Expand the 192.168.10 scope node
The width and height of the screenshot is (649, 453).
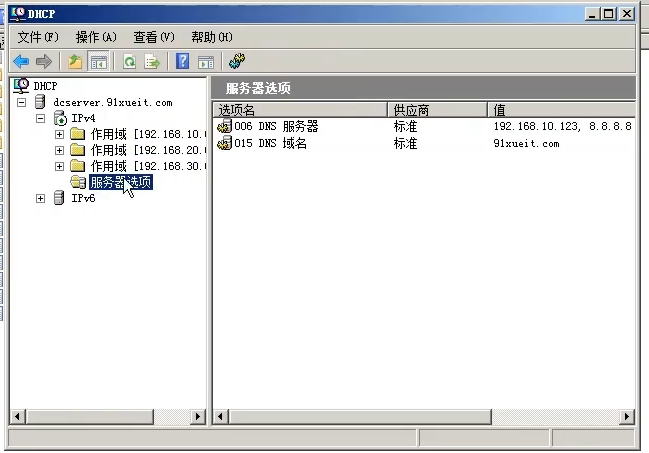[x=60, y=134]
